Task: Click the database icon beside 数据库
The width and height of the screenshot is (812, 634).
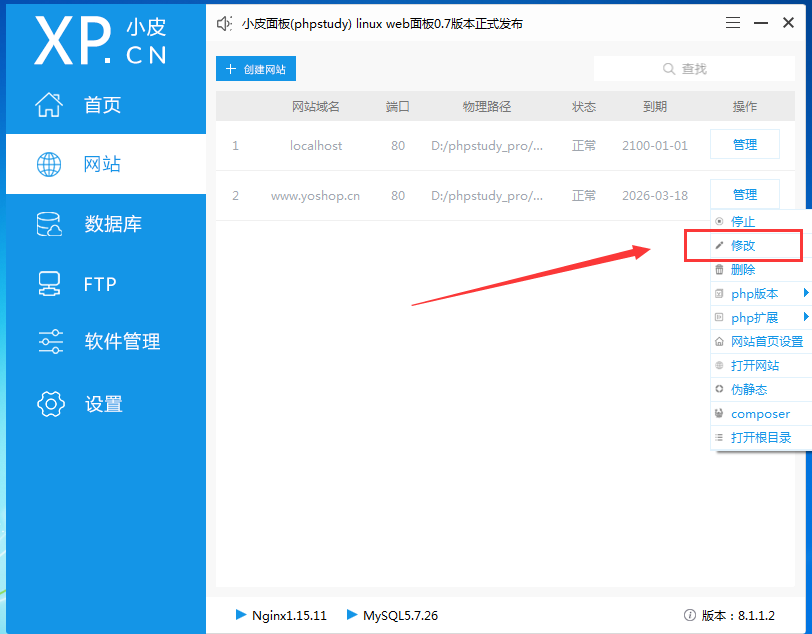Action: coord(49,224)
